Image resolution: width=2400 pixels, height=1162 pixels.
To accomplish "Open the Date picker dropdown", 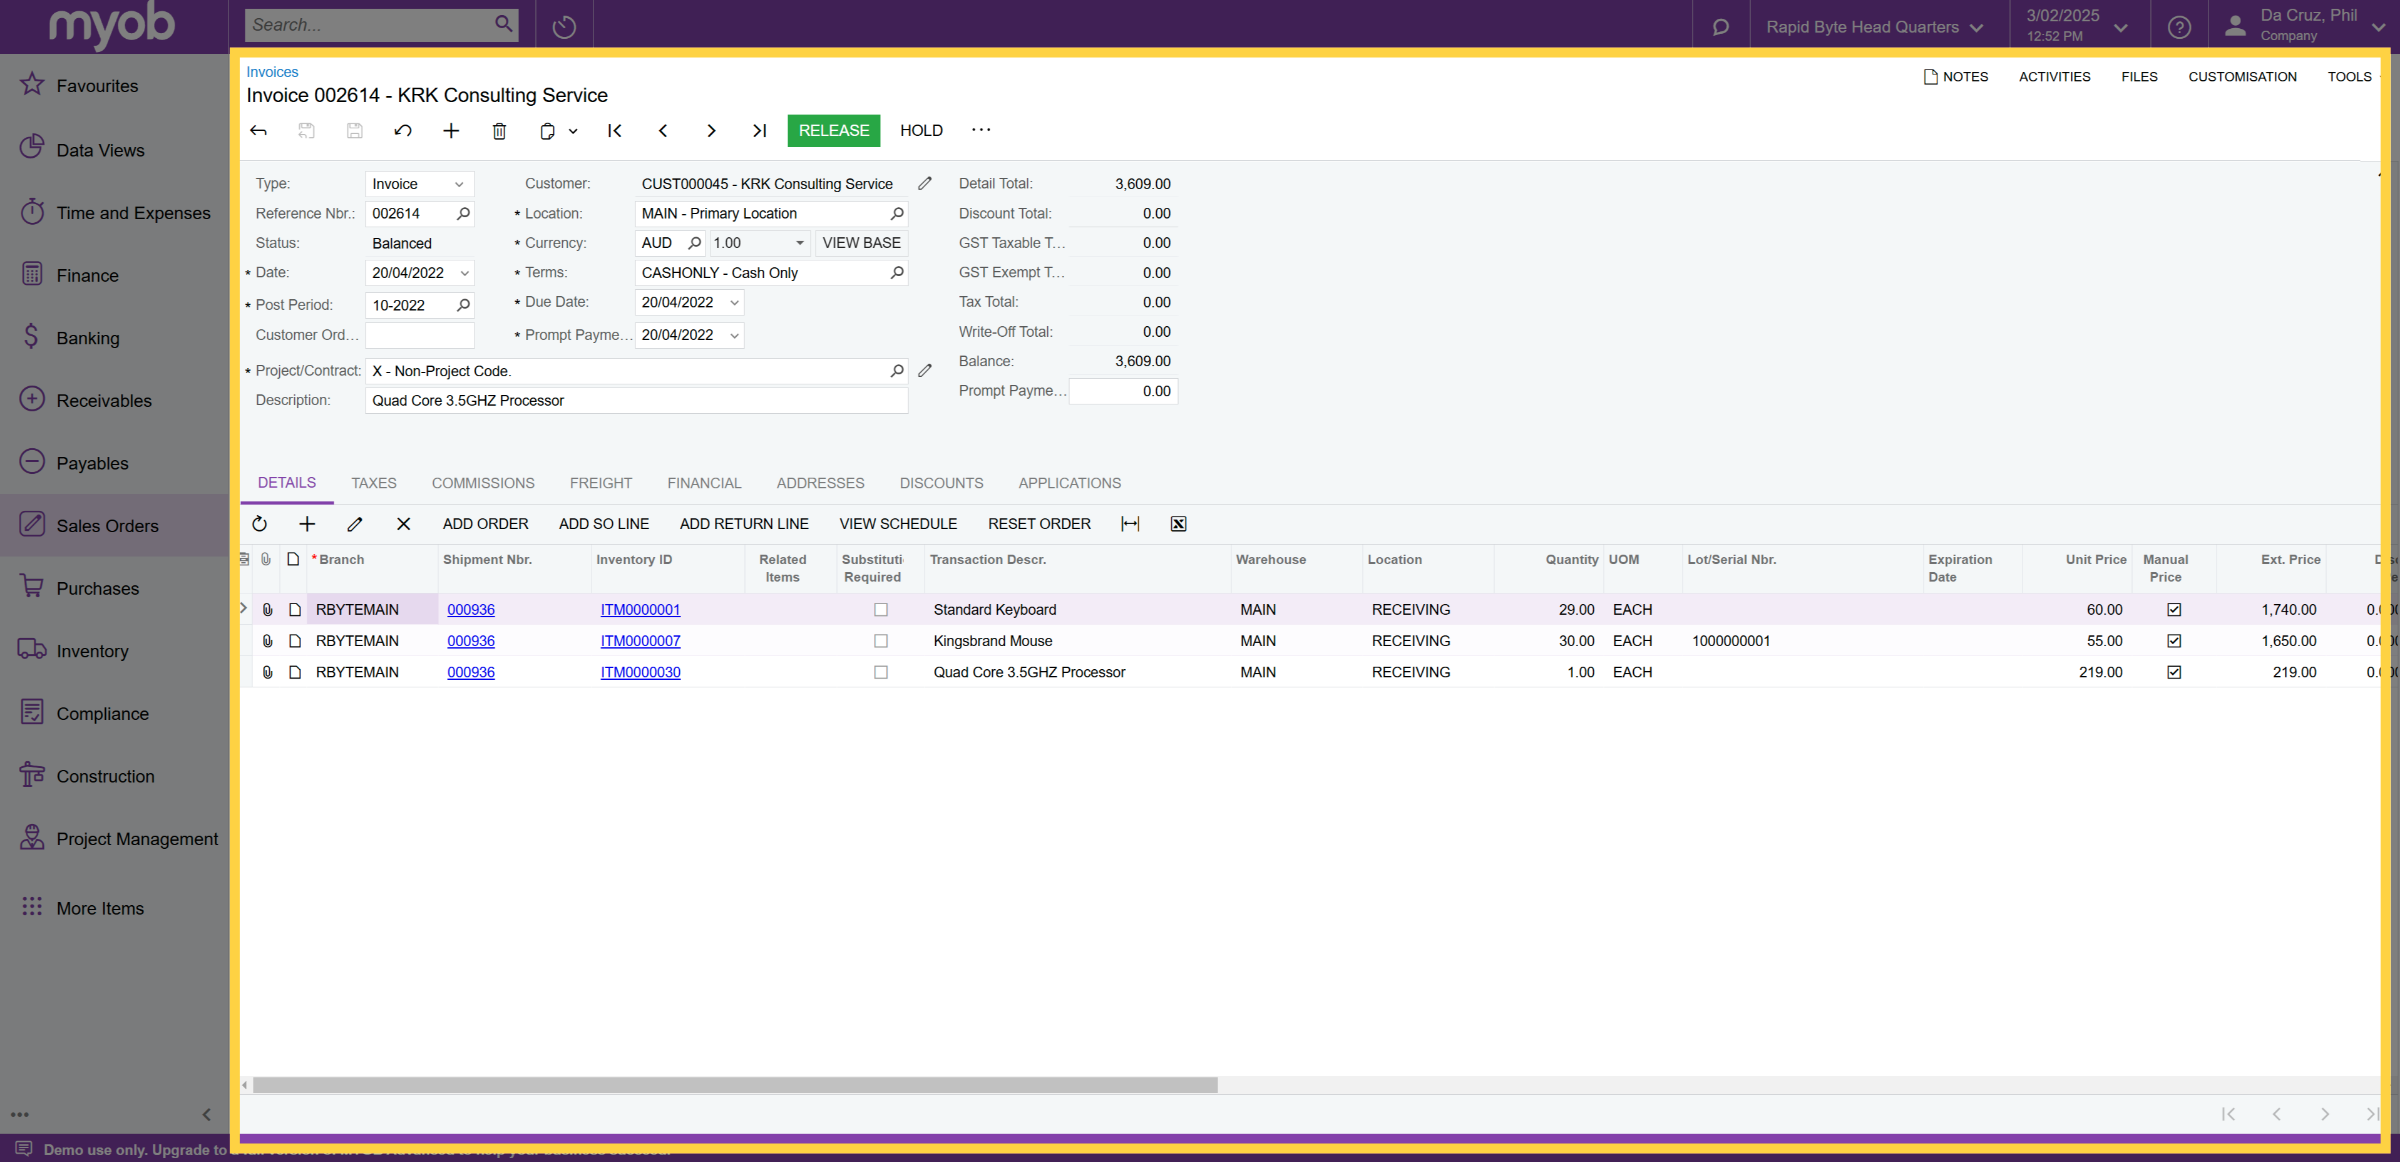I will coord(464,273).
